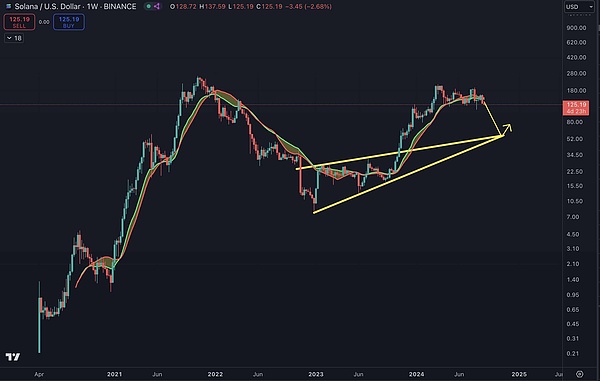Click the 125.19 BUY button
Screen dimensions: 600x381
69,22
